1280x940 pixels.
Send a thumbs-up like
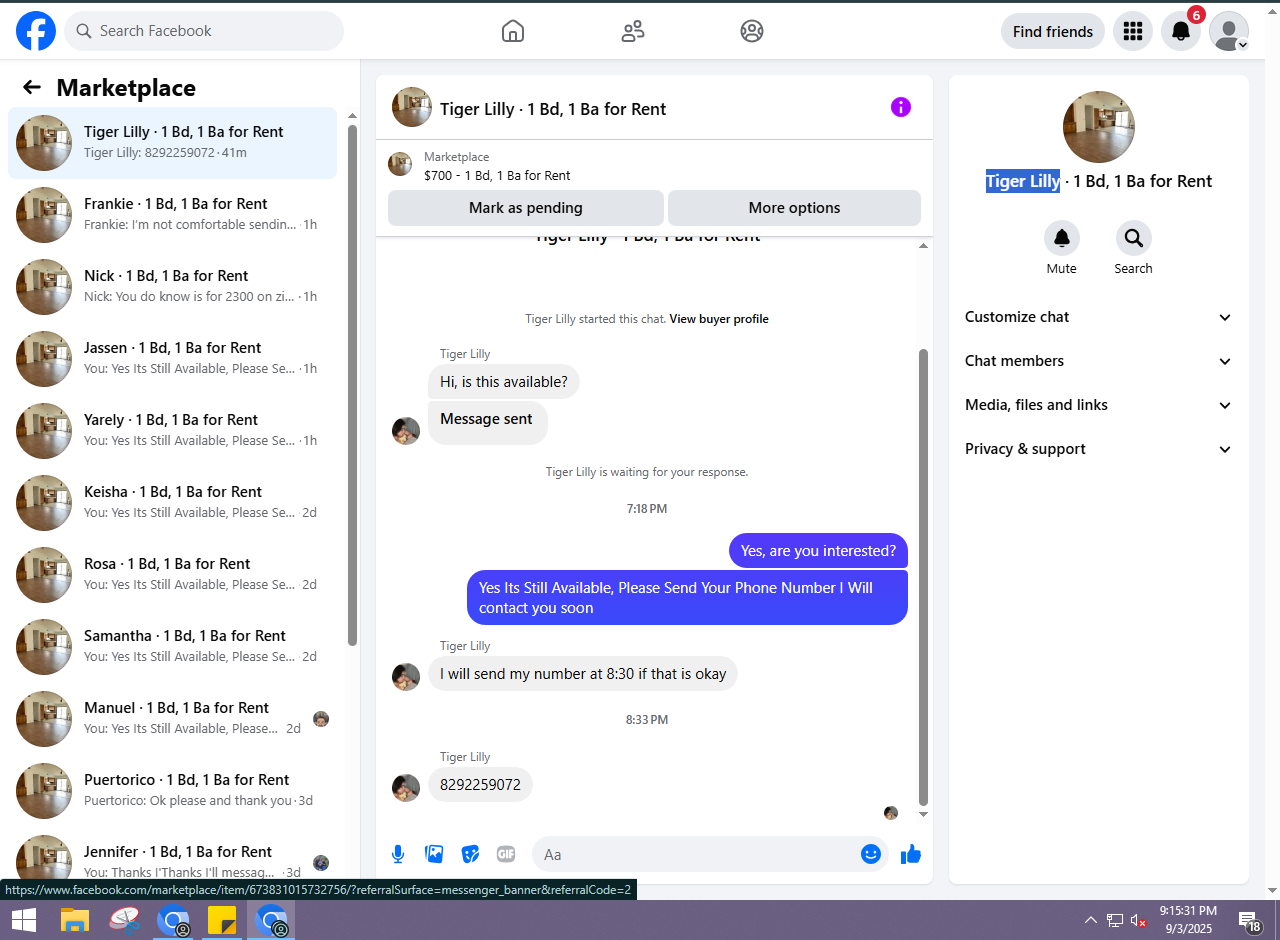point(911,854)
